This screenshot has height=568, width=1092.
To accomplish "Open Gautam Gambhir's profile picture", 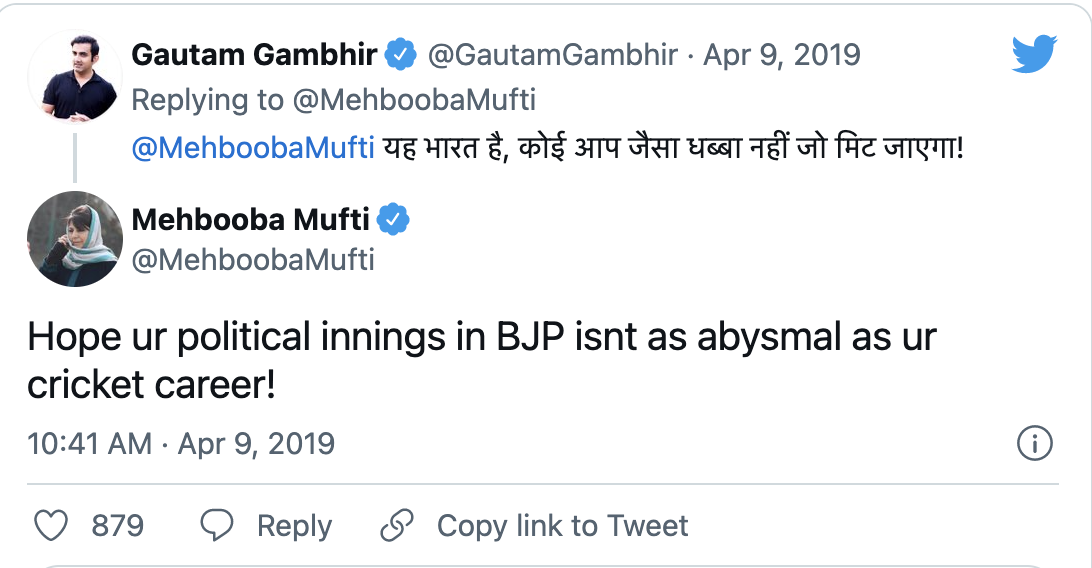I will [74, 76].
